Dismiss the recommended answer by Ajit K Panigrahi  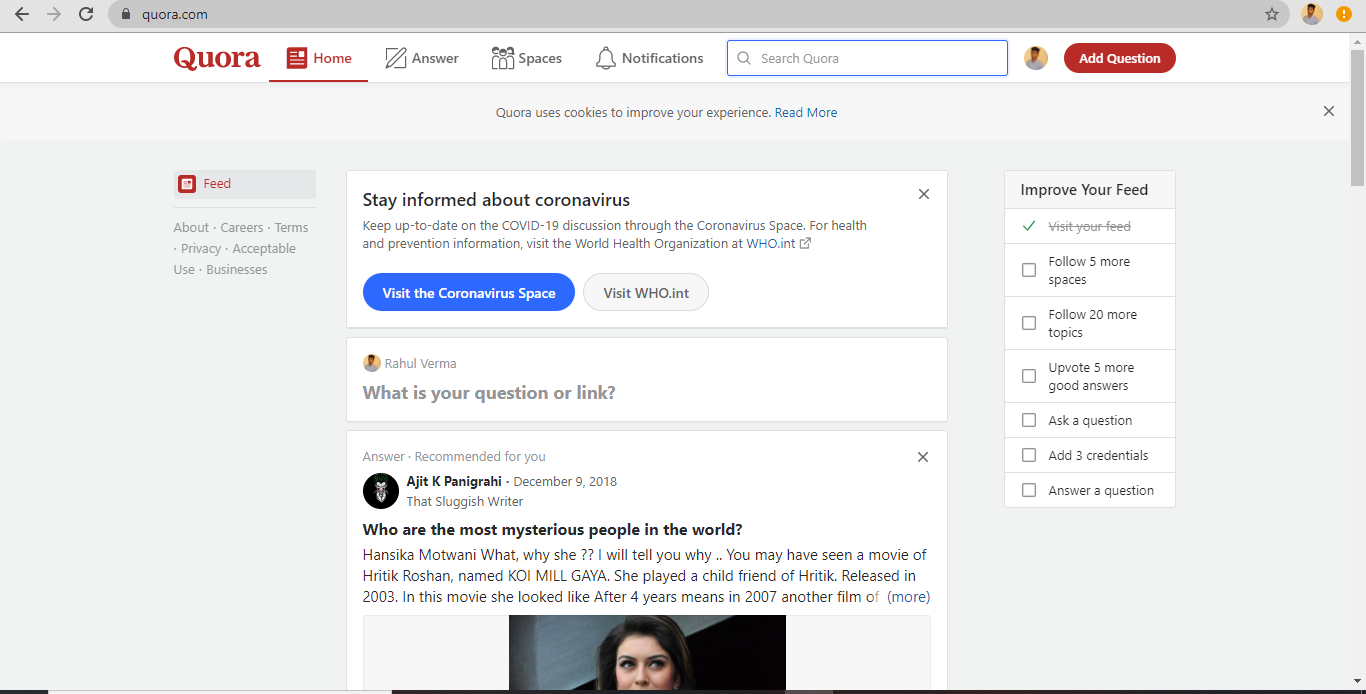[923, 457]
